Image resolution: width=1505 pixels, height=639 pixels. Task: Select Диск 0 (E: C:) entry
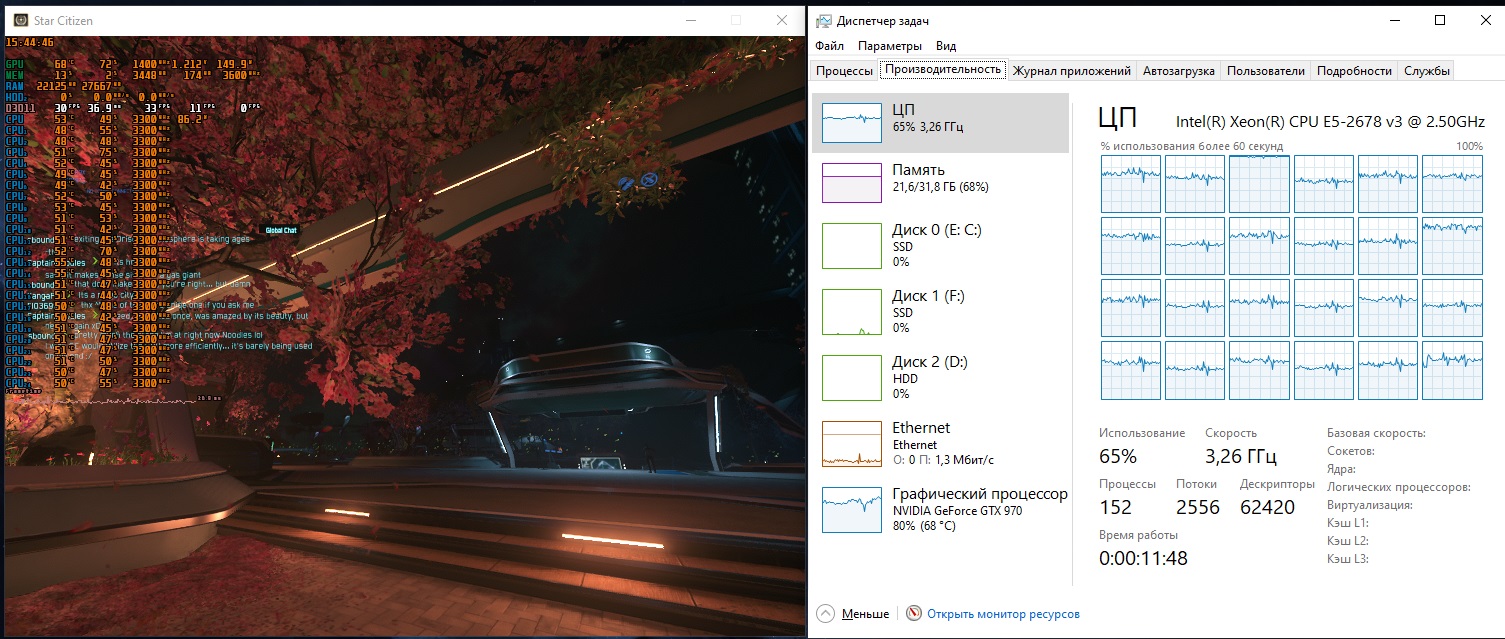point(940,245)
